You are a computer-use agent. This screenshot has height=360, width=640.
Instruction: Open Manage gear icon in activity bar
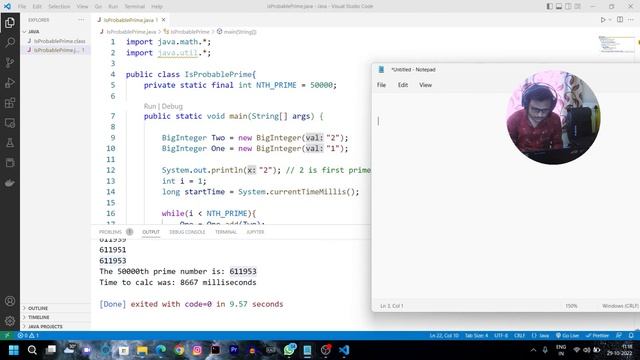pyautogui.click(x=10, y=321)
